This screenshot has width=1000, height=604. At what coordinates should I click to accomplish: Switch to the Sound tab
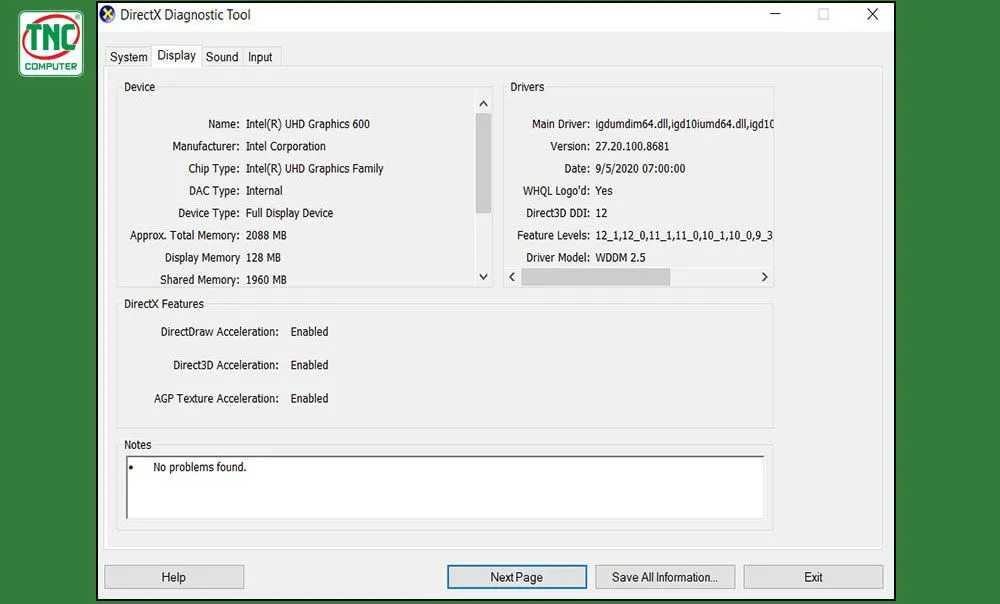point(222,57)
